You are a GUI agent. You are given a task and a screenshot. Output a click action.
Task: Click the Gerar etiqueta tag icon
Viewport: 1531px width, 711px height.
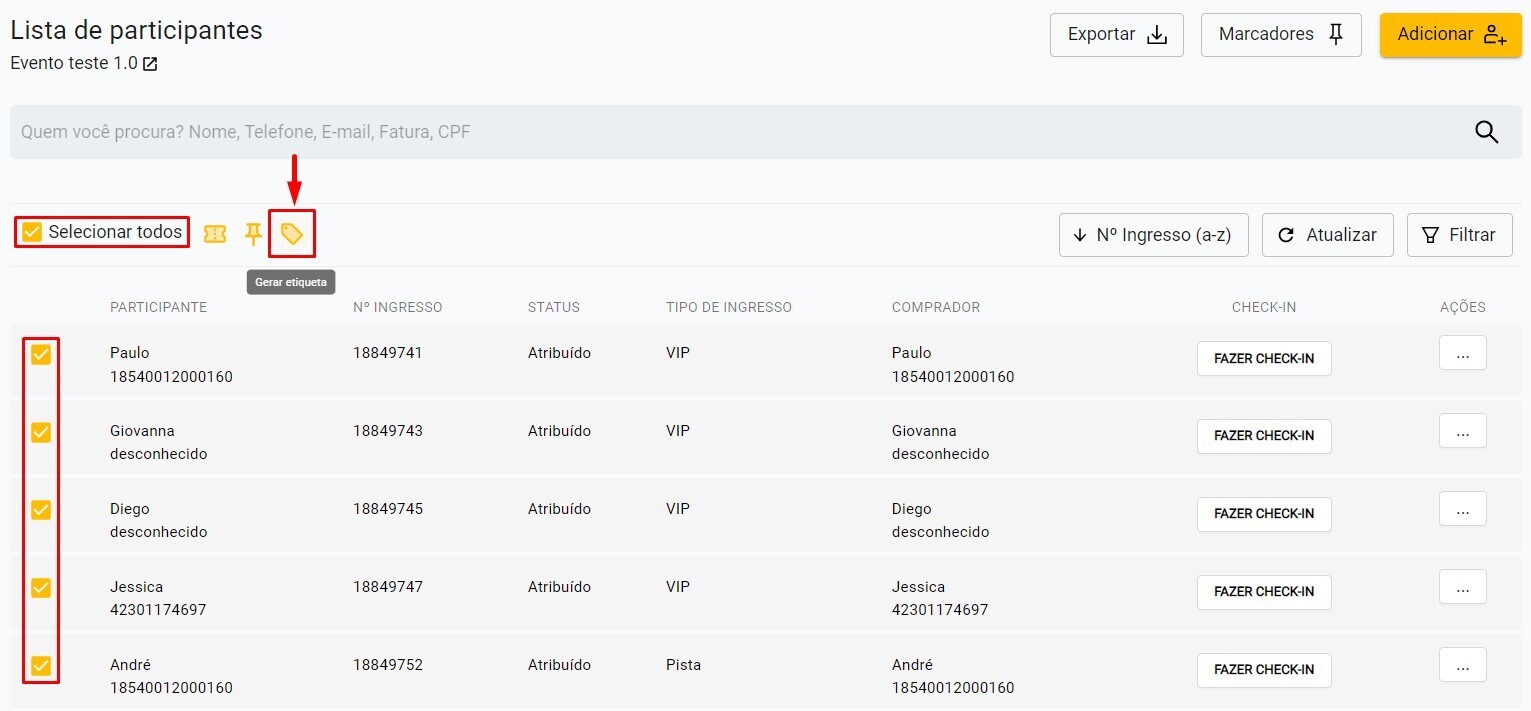[291, 234]
